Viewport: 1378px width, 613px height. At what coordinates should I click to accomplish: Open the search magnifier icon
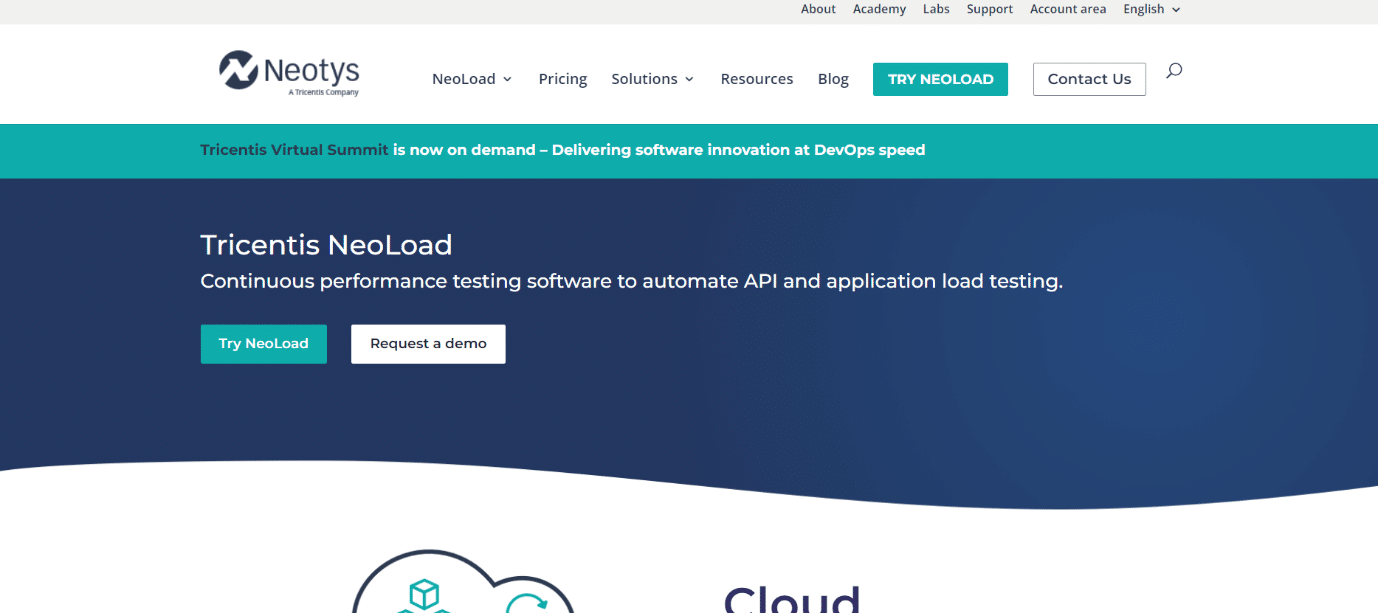pyautogui.click(x=1174, y=71)
